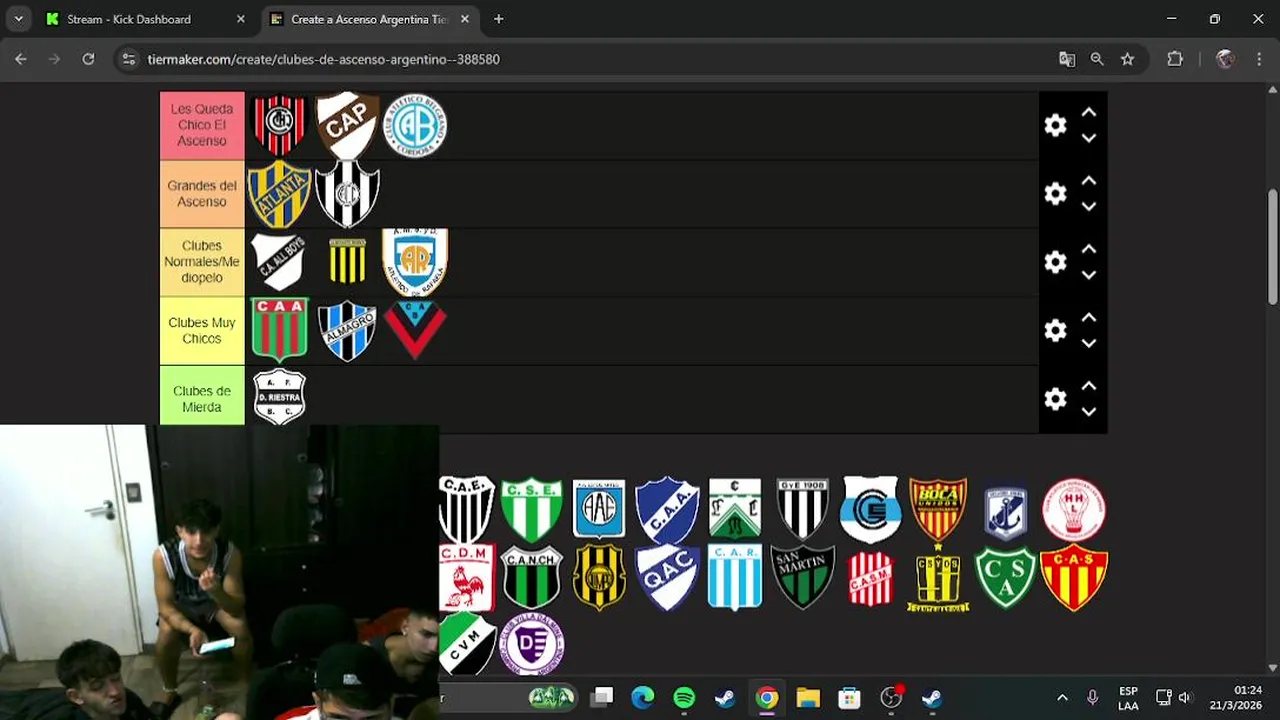This screenshot has width=1280, height=720.
Task: Move Clubes Muy Chicos tier up
Action: [1089, 318]
